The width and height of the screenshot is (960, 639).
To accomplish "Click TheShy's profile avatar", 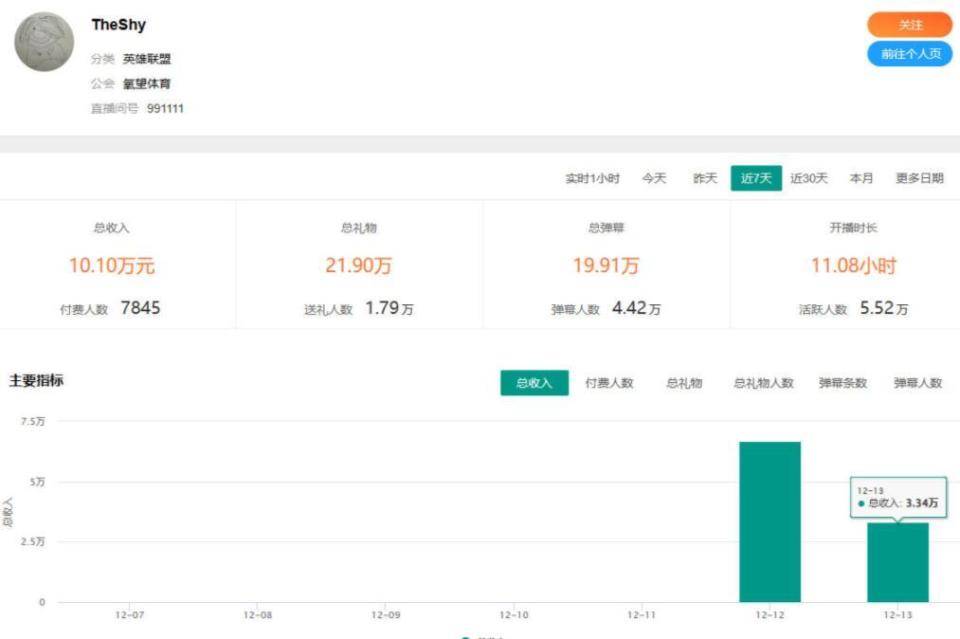I will pos(44,42).
